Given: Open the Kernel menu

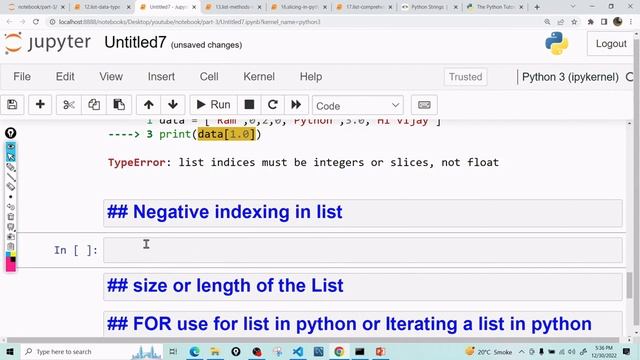Looking at the screenshot, I should [259, 77].
